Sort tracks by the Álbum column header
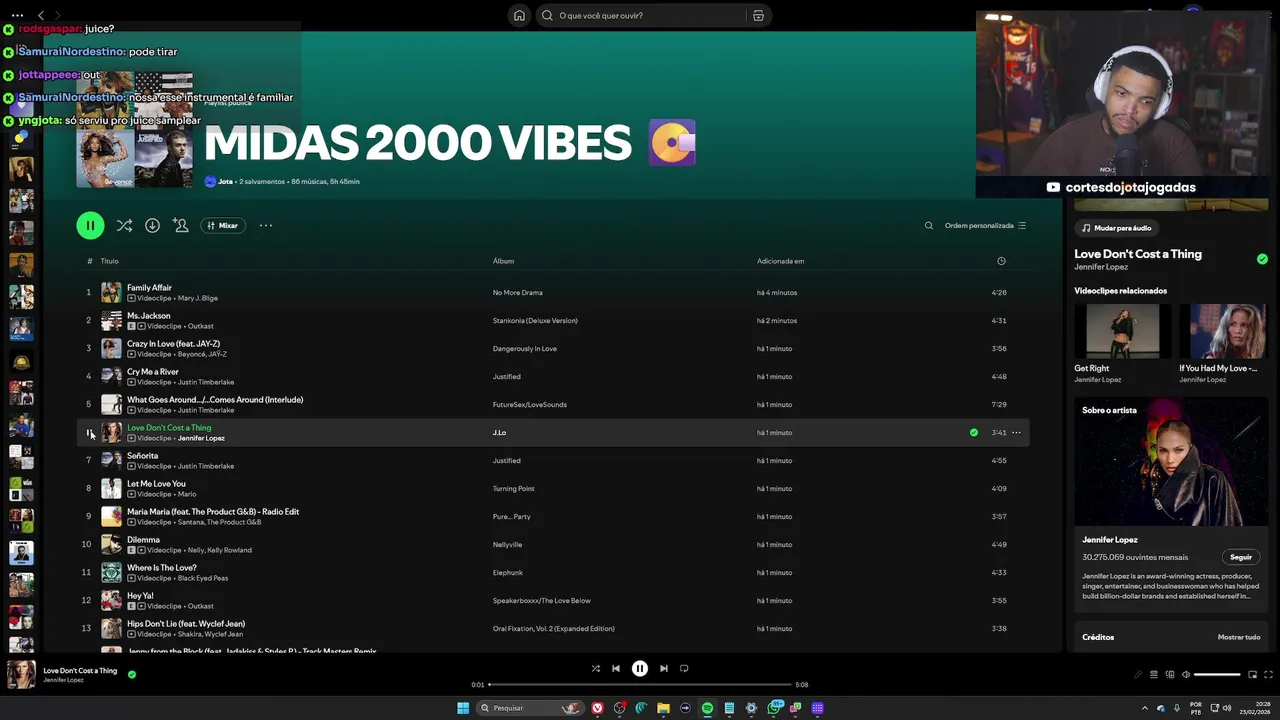Screen dimensions: 1280x720 point(503,261)
